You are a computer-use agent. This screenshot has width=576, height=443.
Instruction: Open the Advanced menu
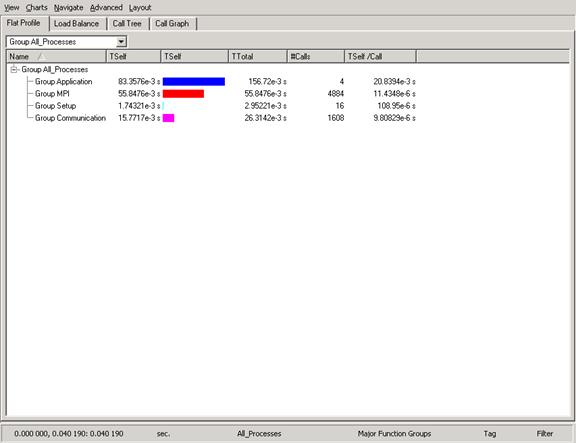pyautogui.click(x=106, y=7)
